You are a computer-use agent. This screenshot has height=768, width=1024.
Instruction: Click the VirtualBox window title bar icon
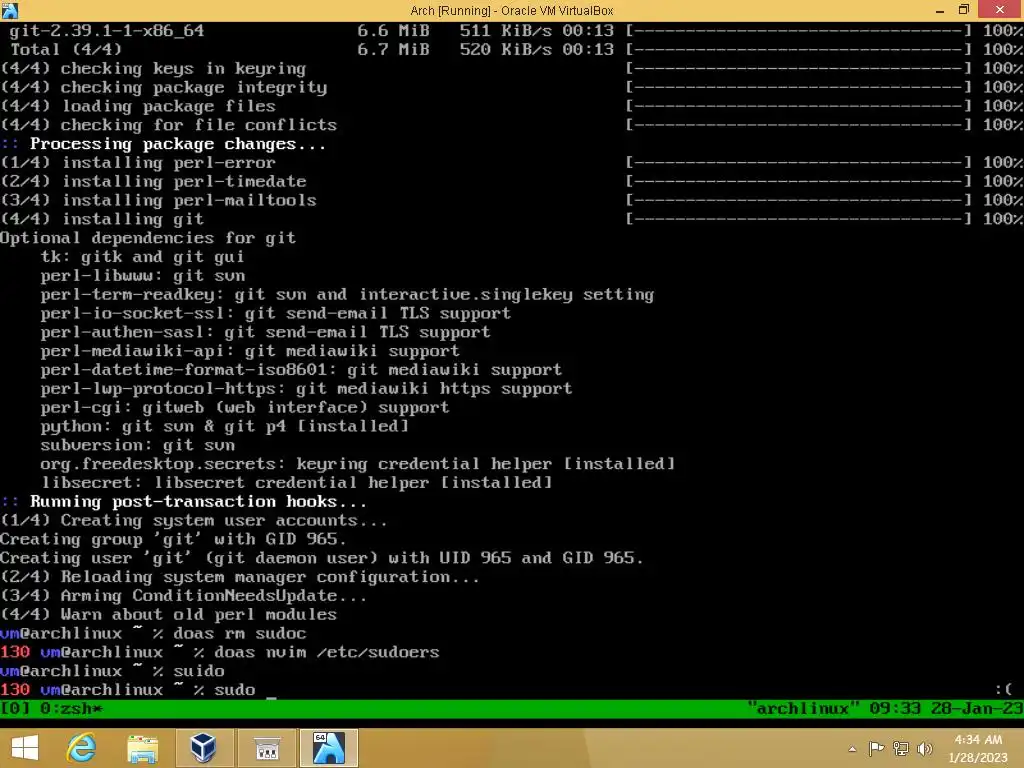10,10
